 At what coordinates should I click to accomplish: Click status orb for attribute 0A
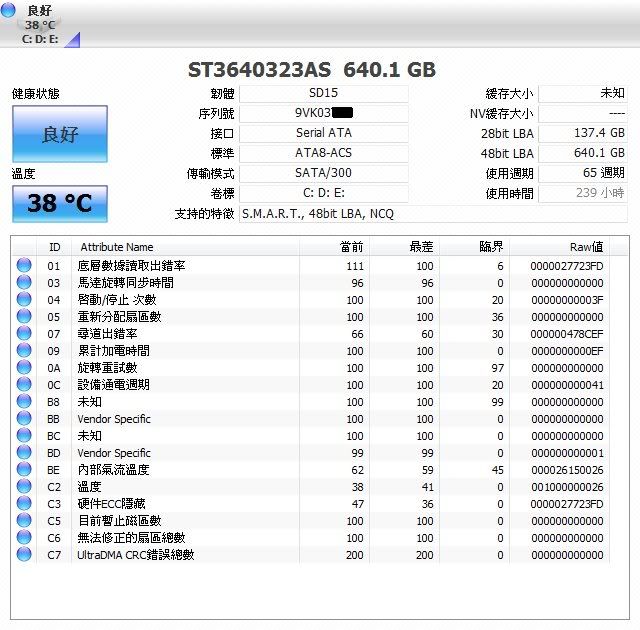point(24,367)
